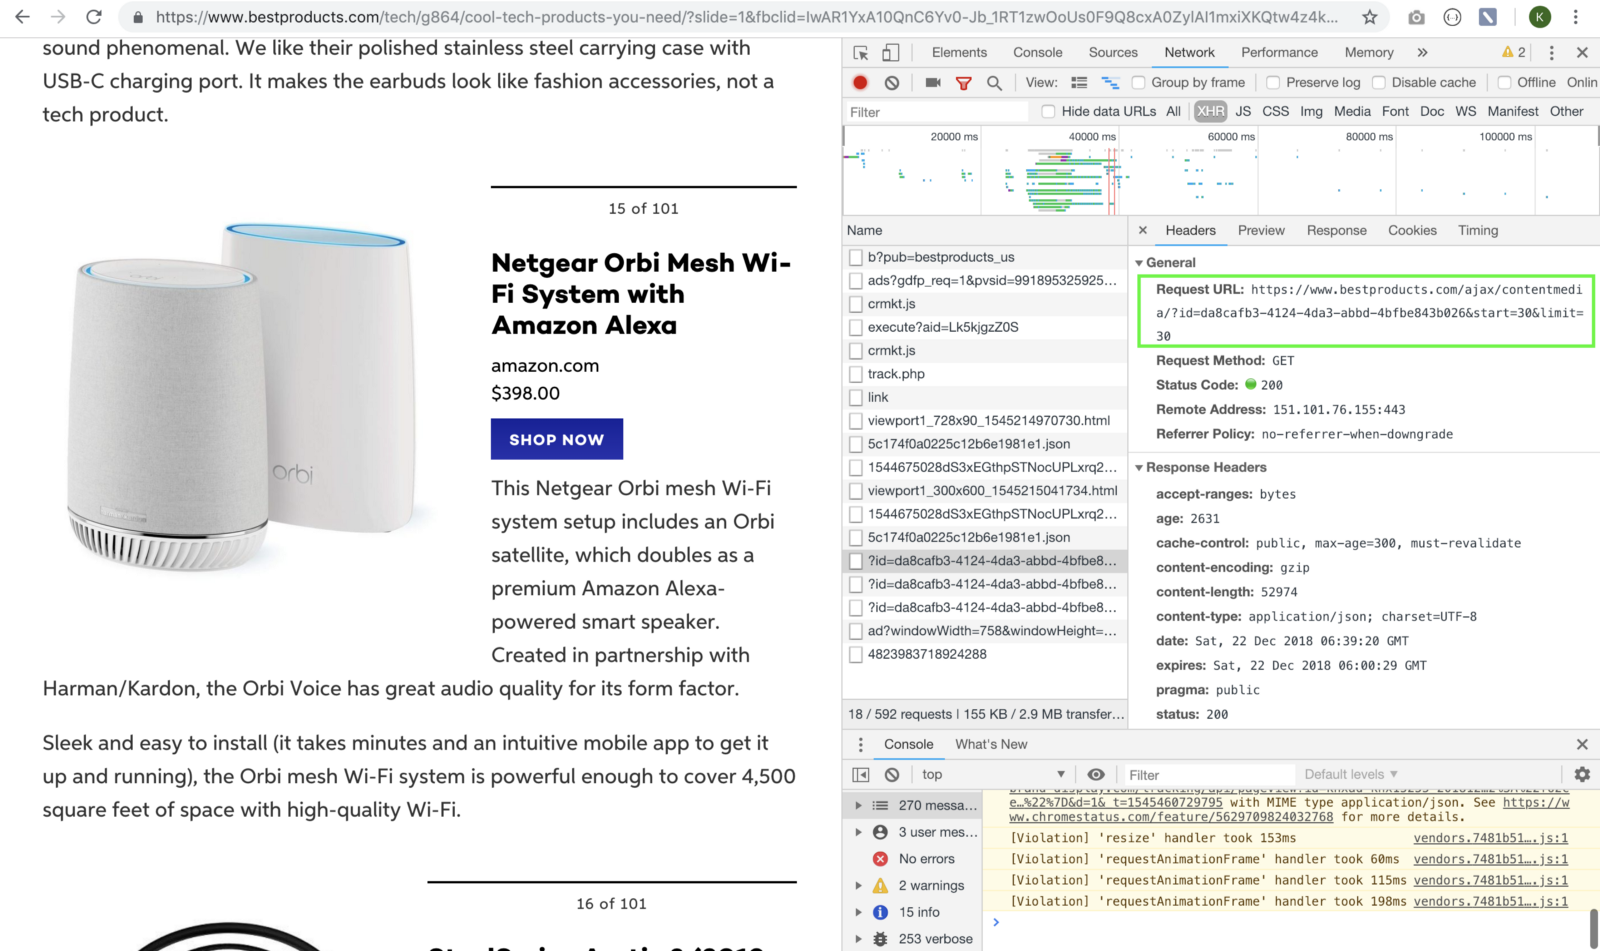
Task: Select the XHR filter type
Action: (x=1210, y=111)
